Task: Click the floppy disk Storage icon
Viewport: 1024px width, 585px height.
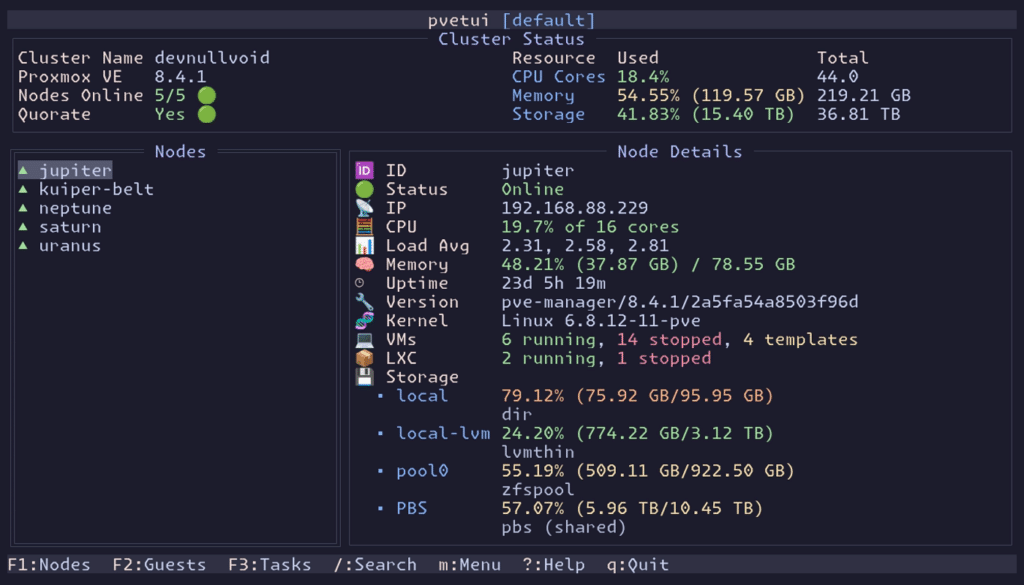Action: pyautogui.click(x=364, y=377)
